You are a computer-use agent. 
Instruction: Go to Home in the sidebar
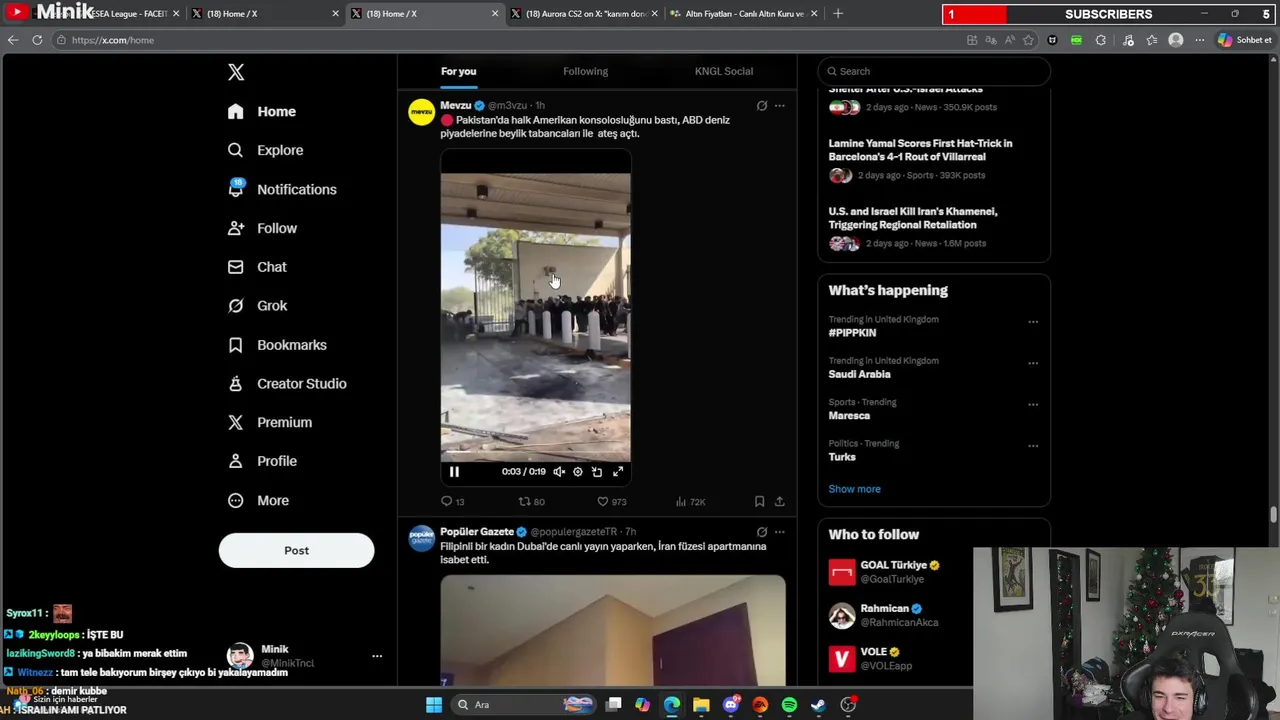pyautogui.click(x=262, y=111)
